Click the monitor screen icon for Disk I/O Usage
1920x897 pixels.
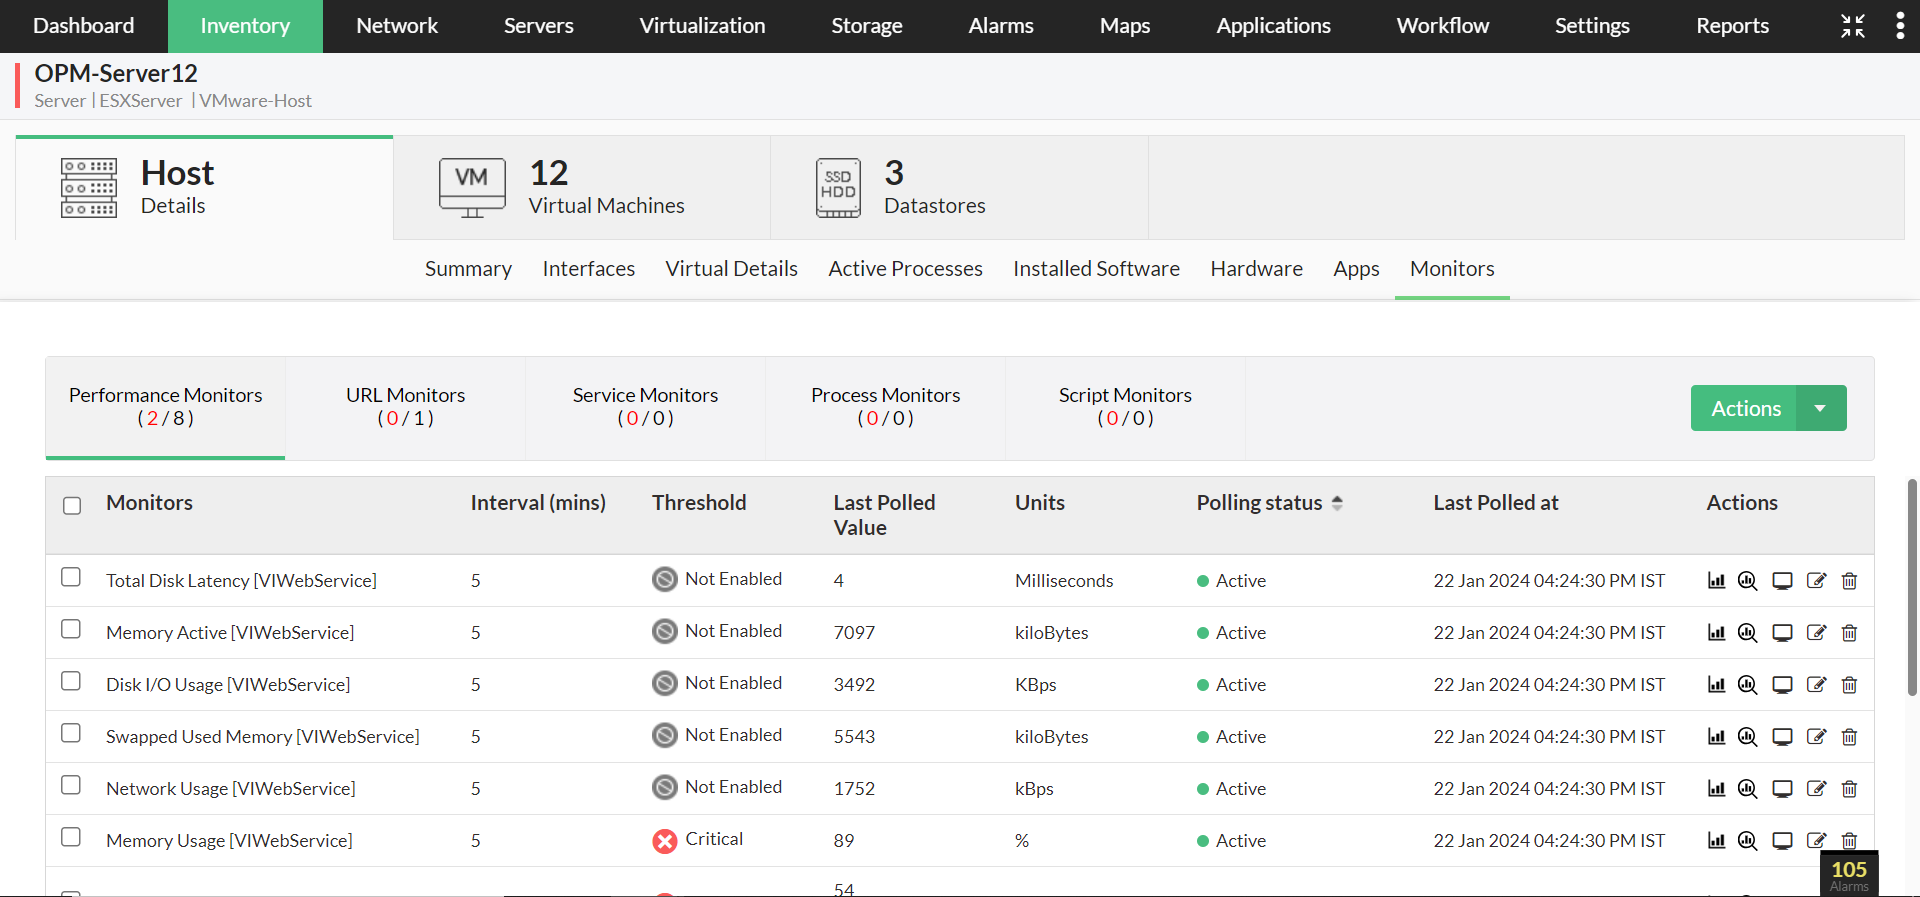coord(1782,685)
